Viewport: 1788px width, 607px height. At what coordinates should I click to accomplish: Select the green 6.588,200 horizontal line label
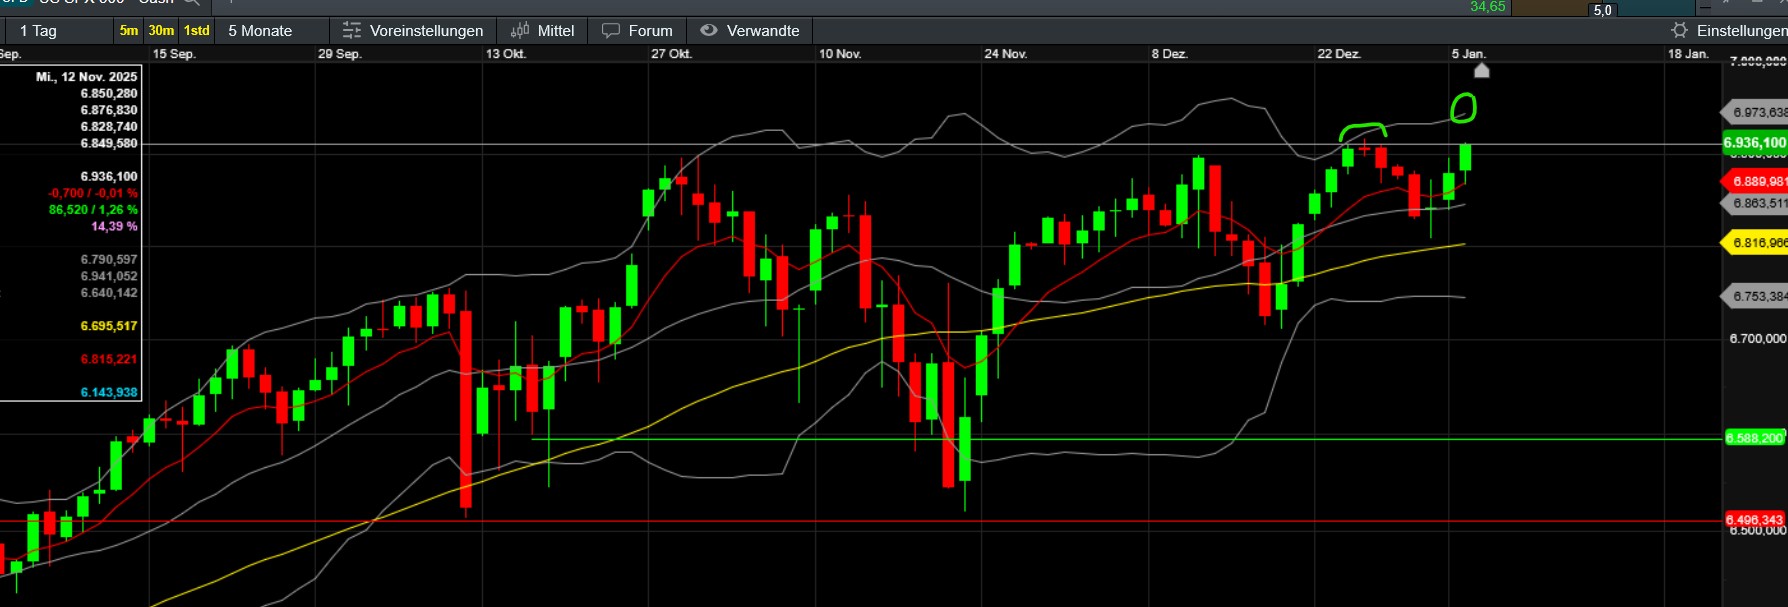(x=1754, y=438)
